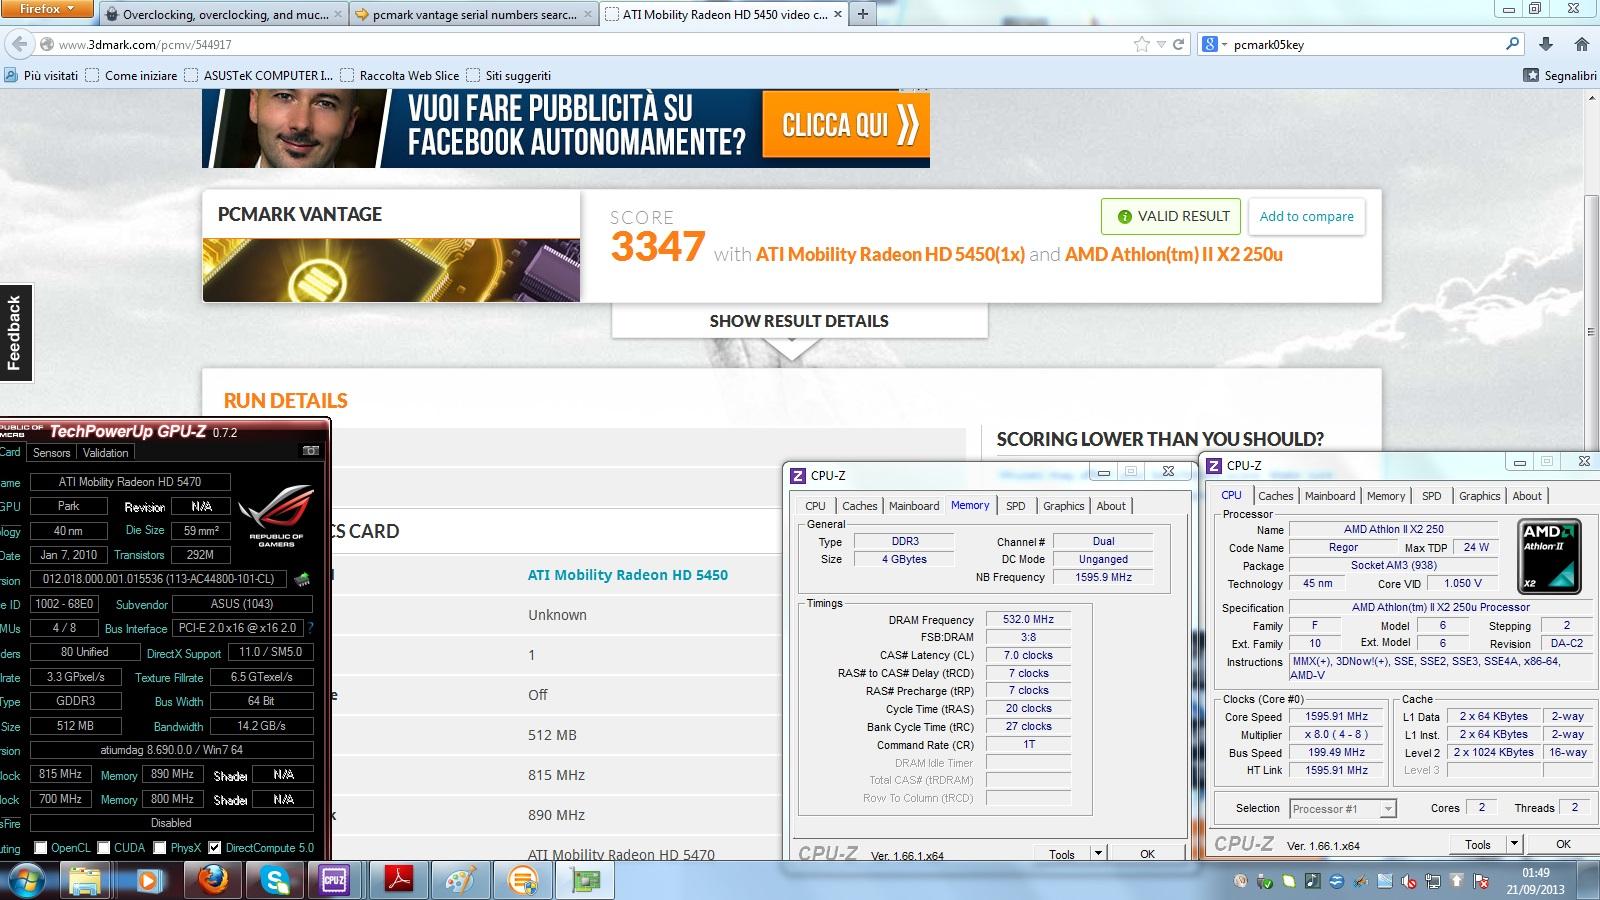
Task: Toggle the OpenCL checkbox in GPU-Z
Action: (41, 847)
